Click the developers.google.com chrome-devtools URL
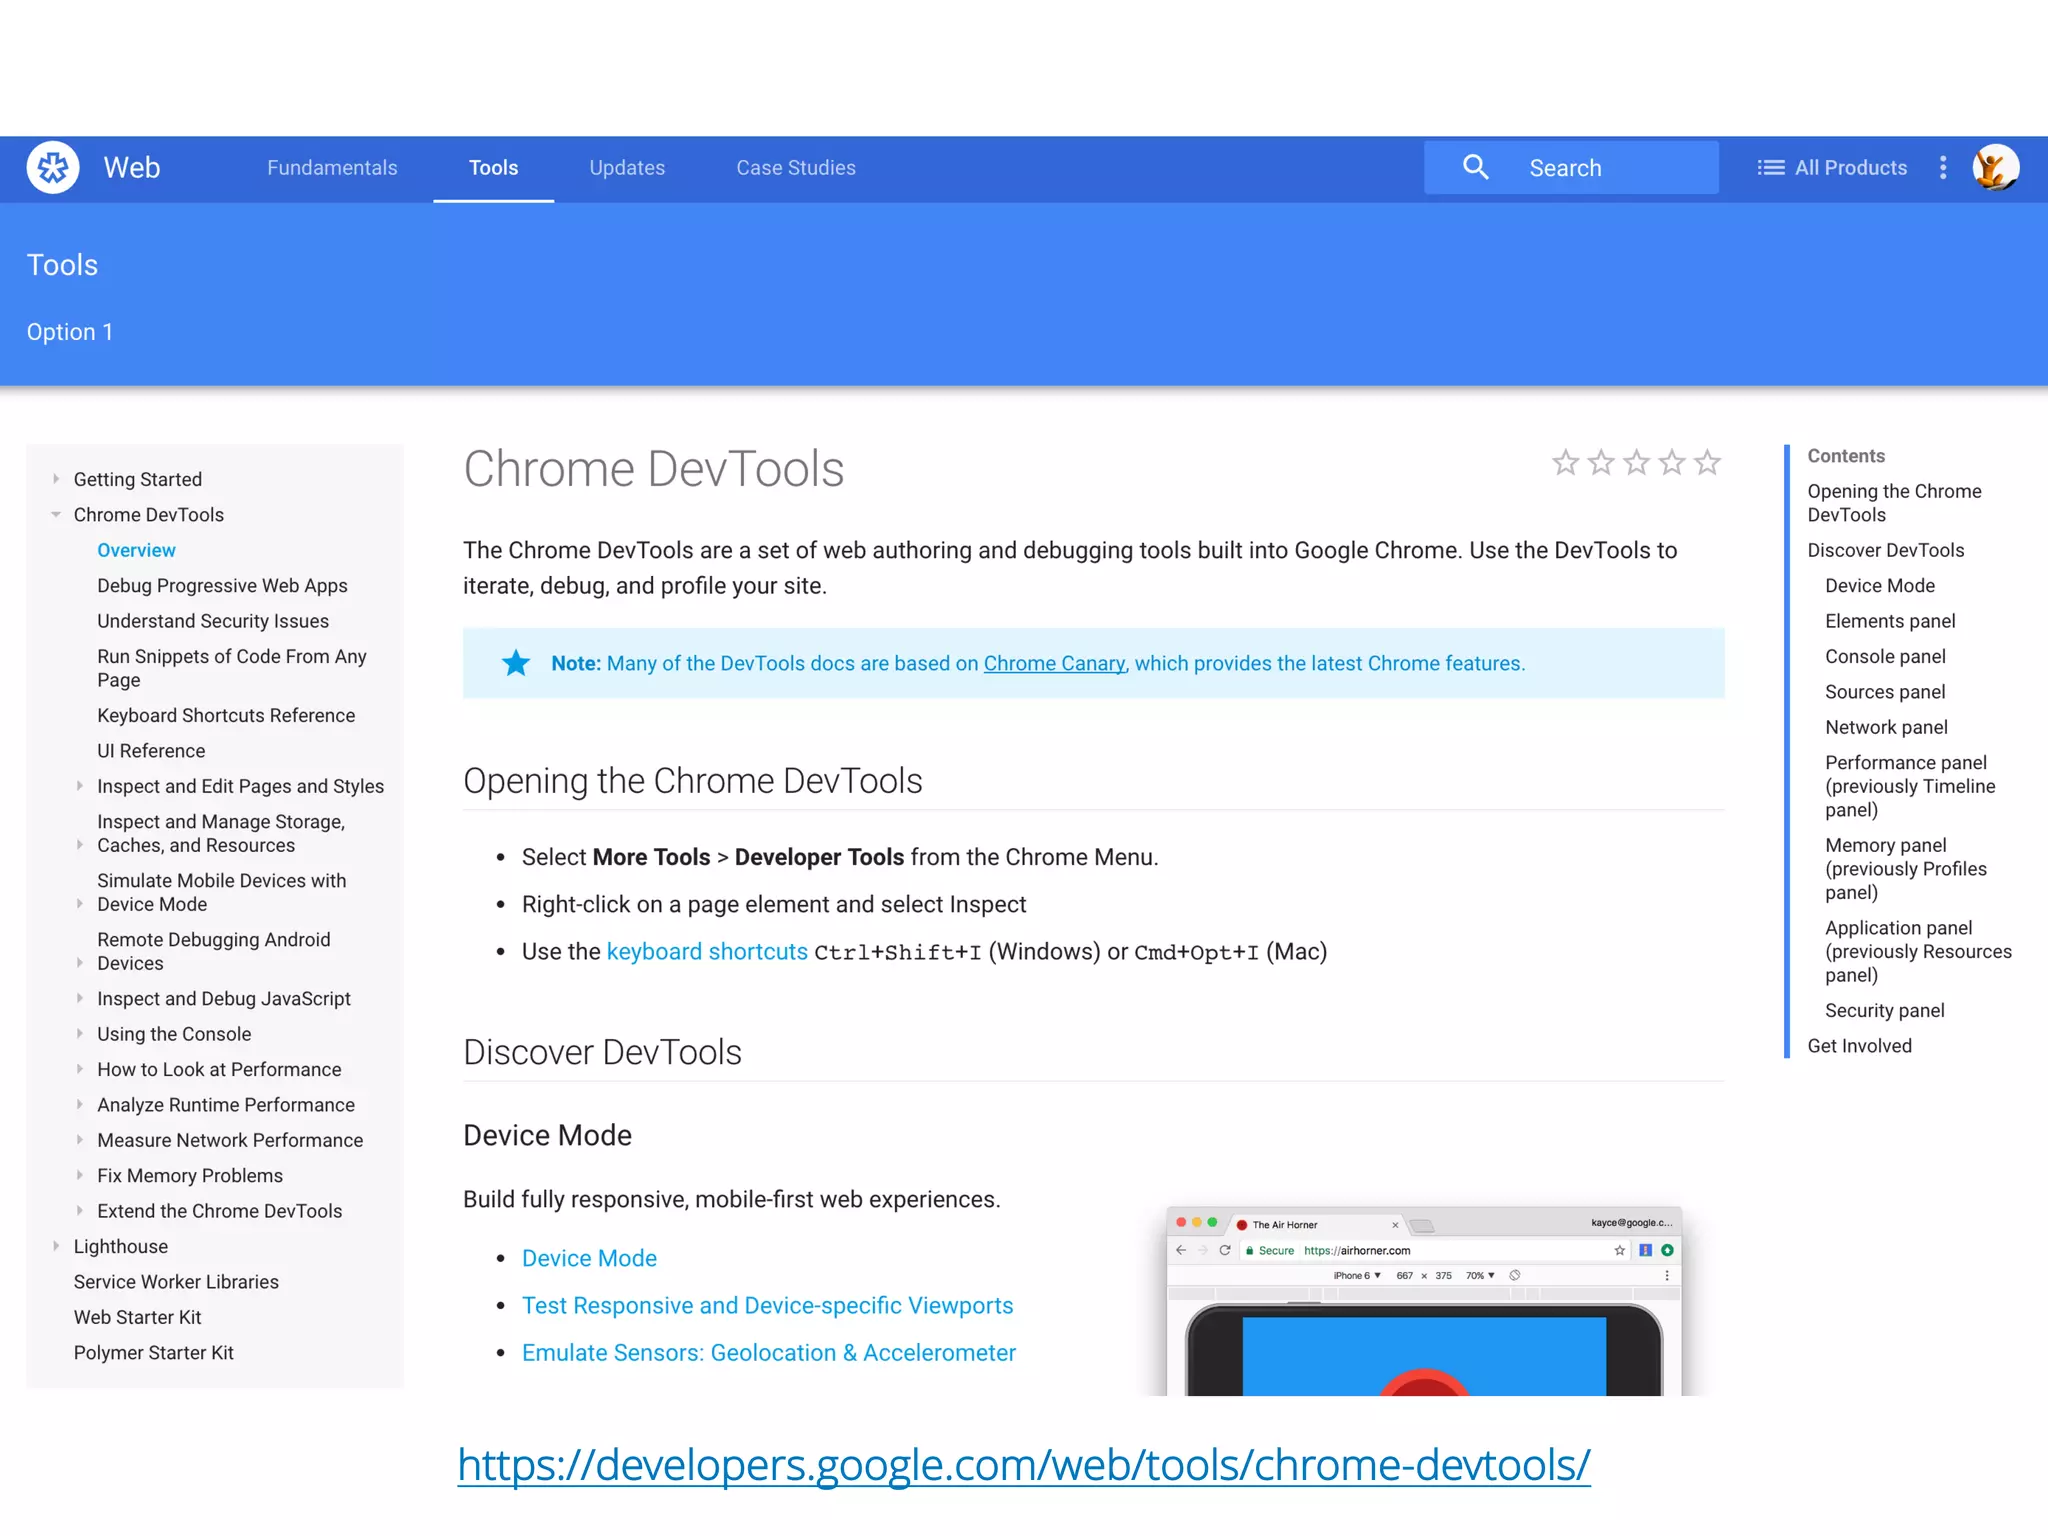Image resolution: width=2048 pixels, height=1536 pixels. [x=1024, y=1466]
